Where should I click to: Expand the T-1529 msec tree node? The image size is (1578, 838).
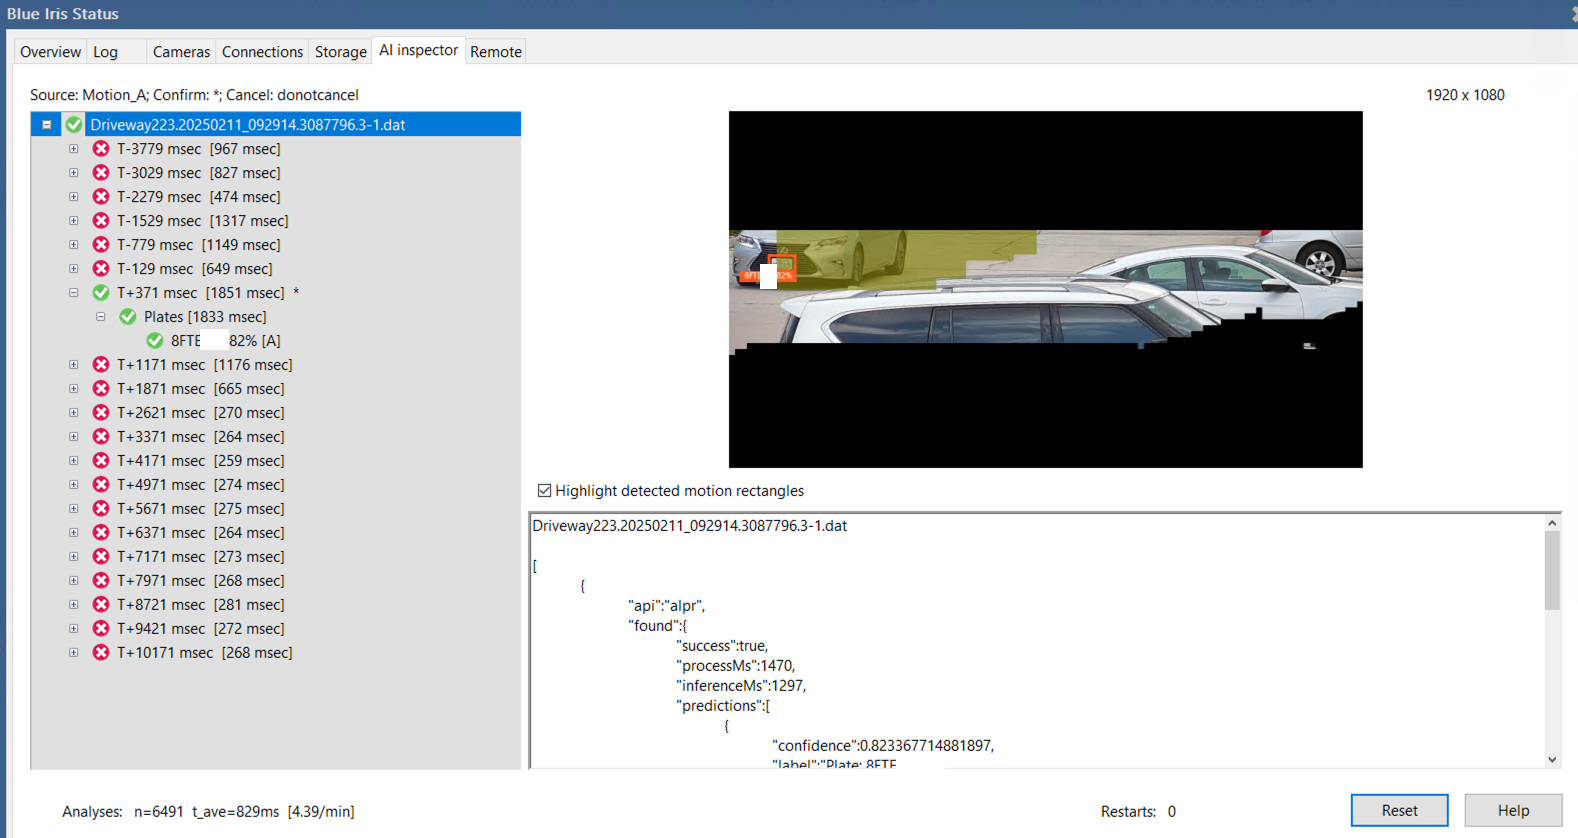[73, 221]
